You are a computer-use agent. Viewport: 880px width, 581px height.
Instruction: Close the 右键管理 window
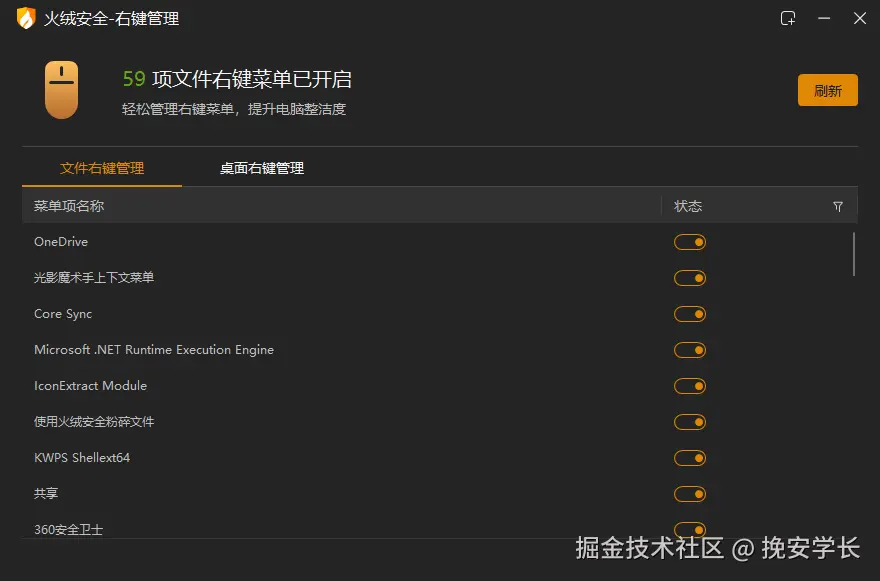click(860, 19)
